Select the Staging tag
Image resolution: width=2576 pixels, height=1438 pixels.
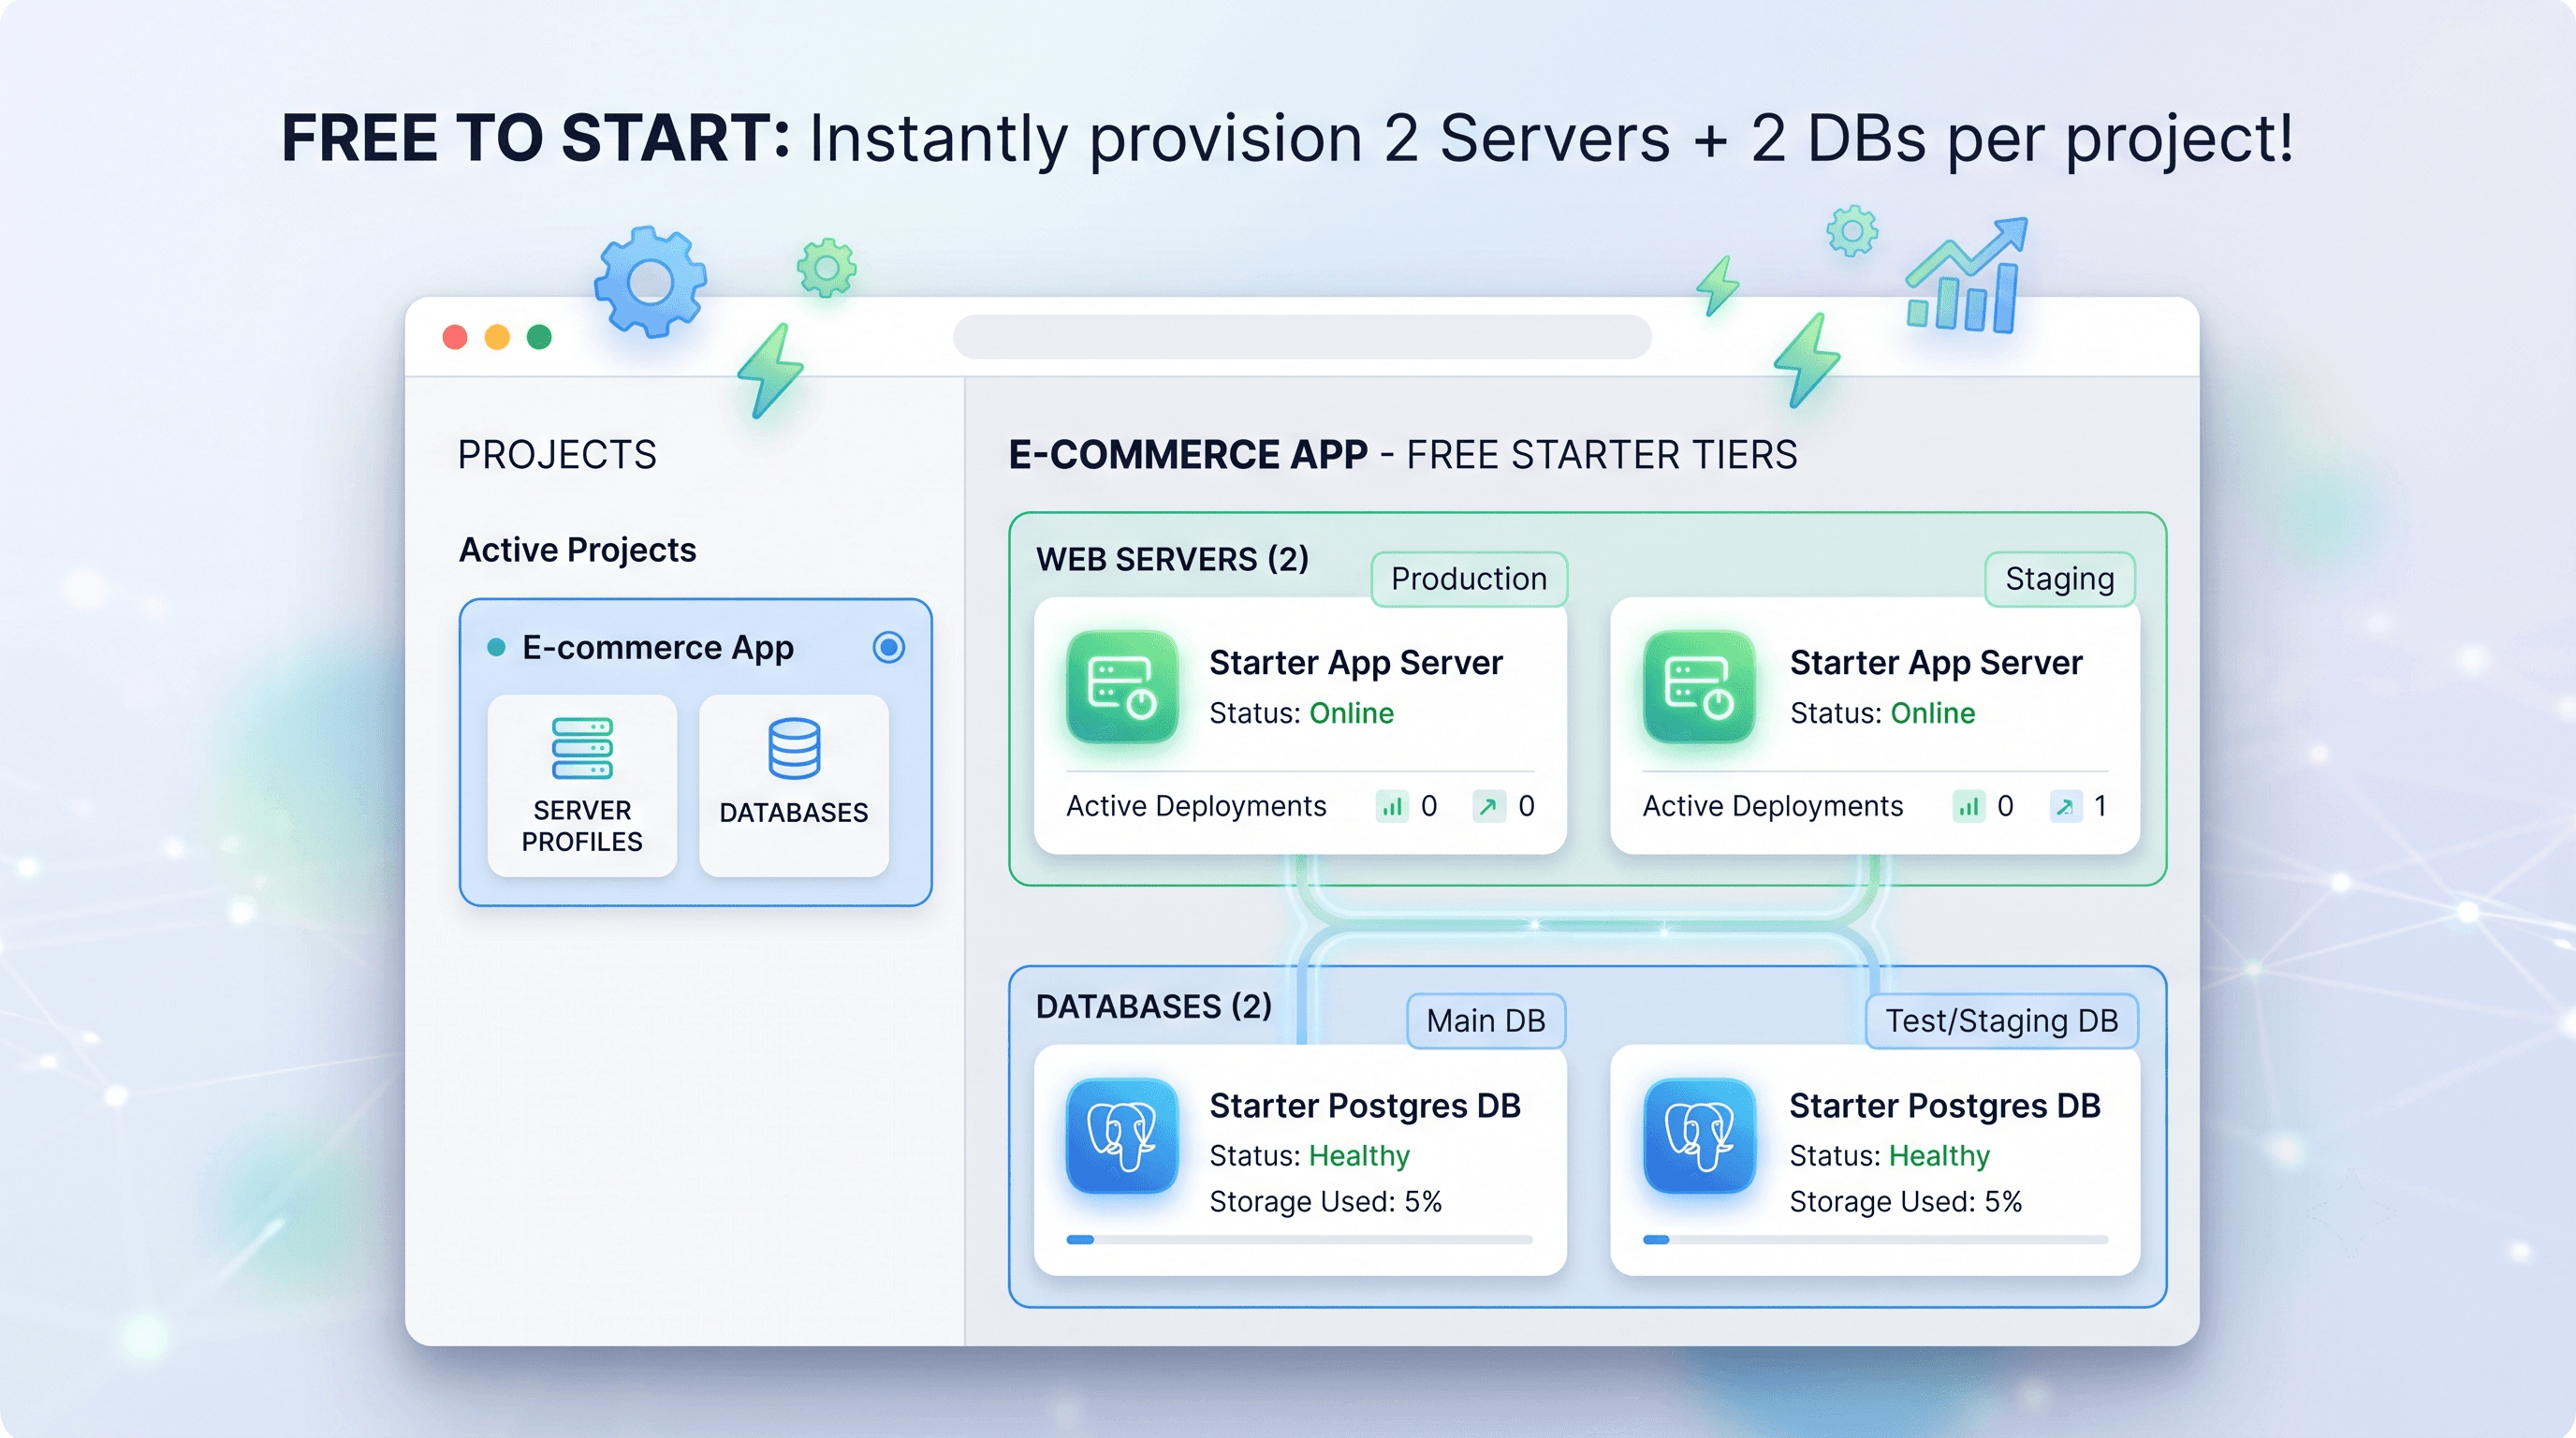(2060, 579)
